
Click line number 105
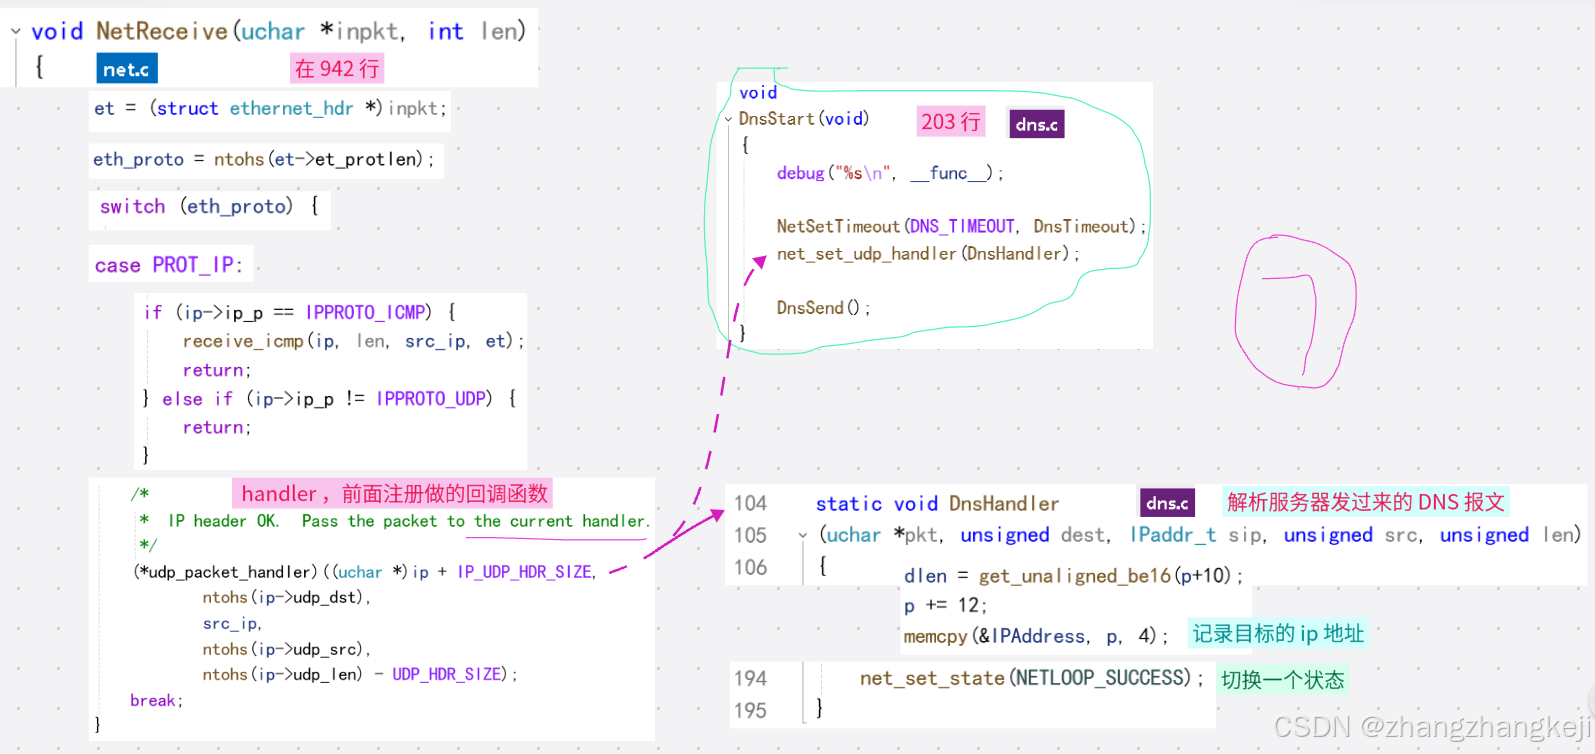(x=750, y=535)
